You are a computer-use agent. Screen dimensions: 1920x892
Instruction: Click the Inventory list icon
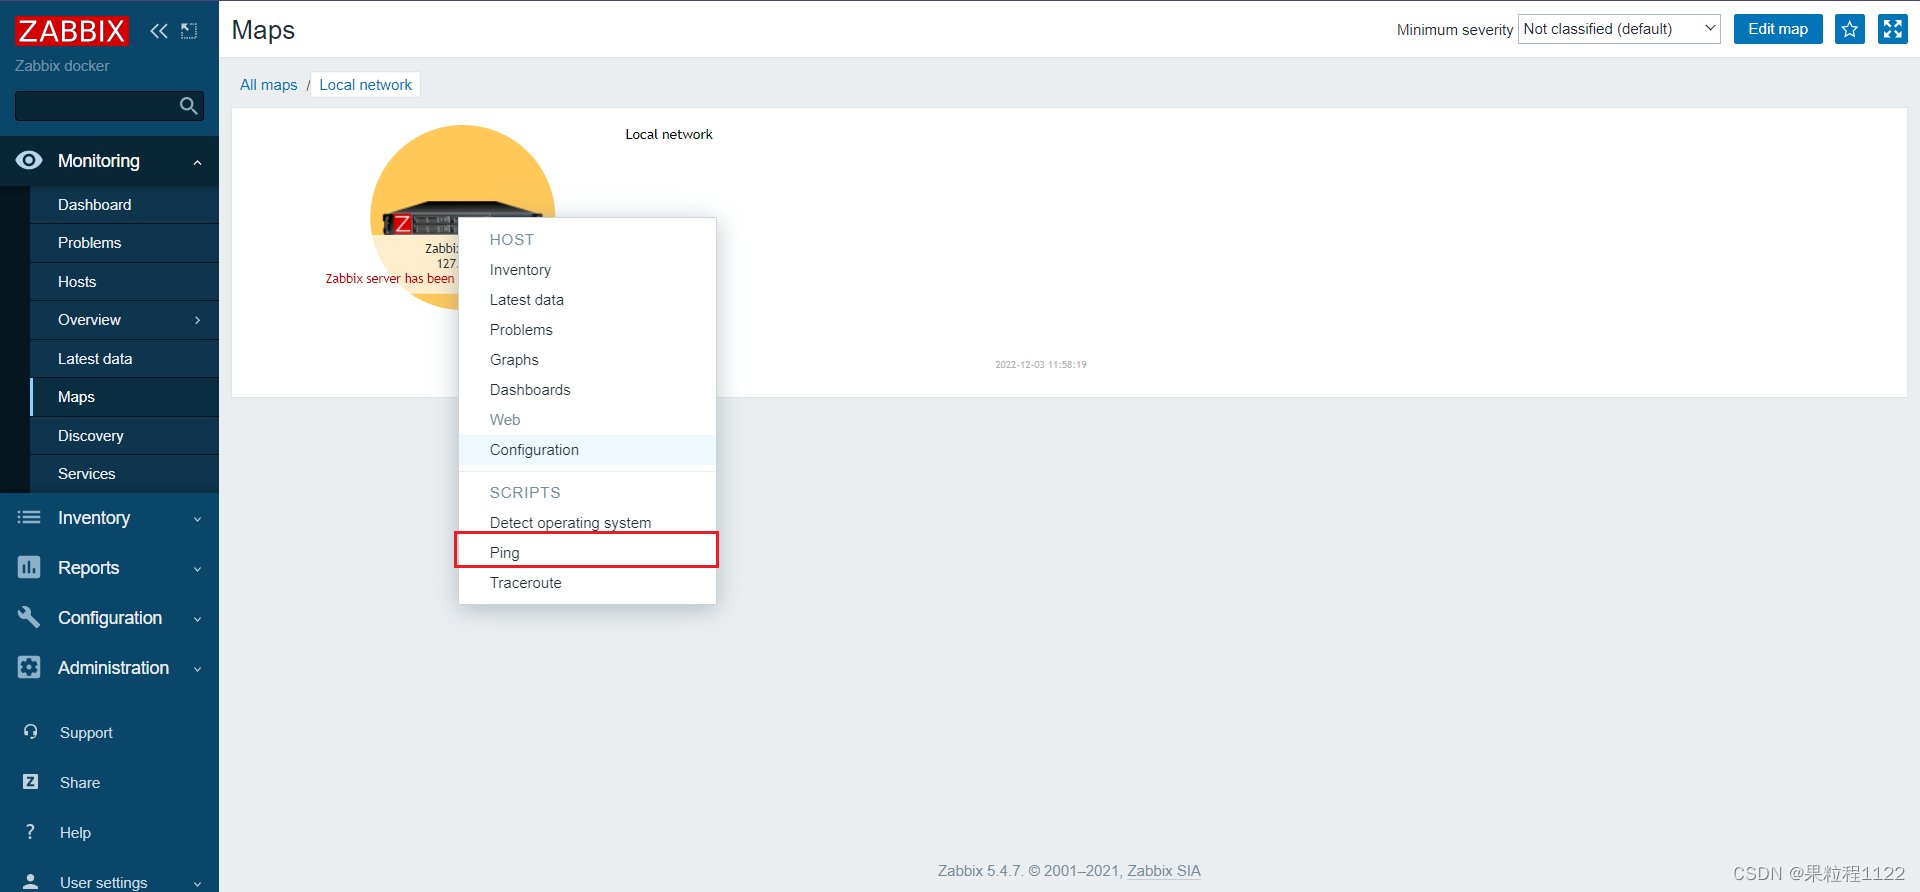click(29, 517)
